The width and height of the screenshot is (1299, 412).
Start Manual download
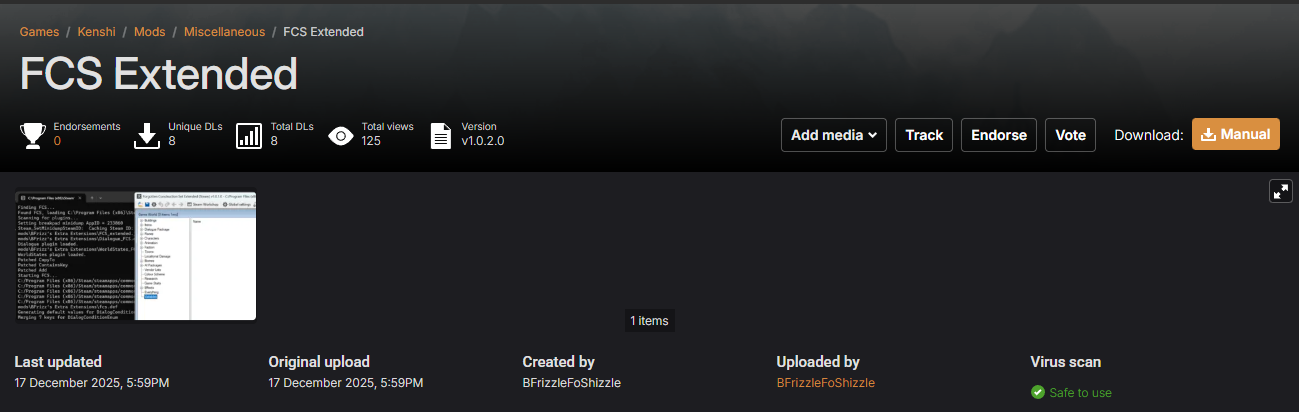click(1236, 135)
